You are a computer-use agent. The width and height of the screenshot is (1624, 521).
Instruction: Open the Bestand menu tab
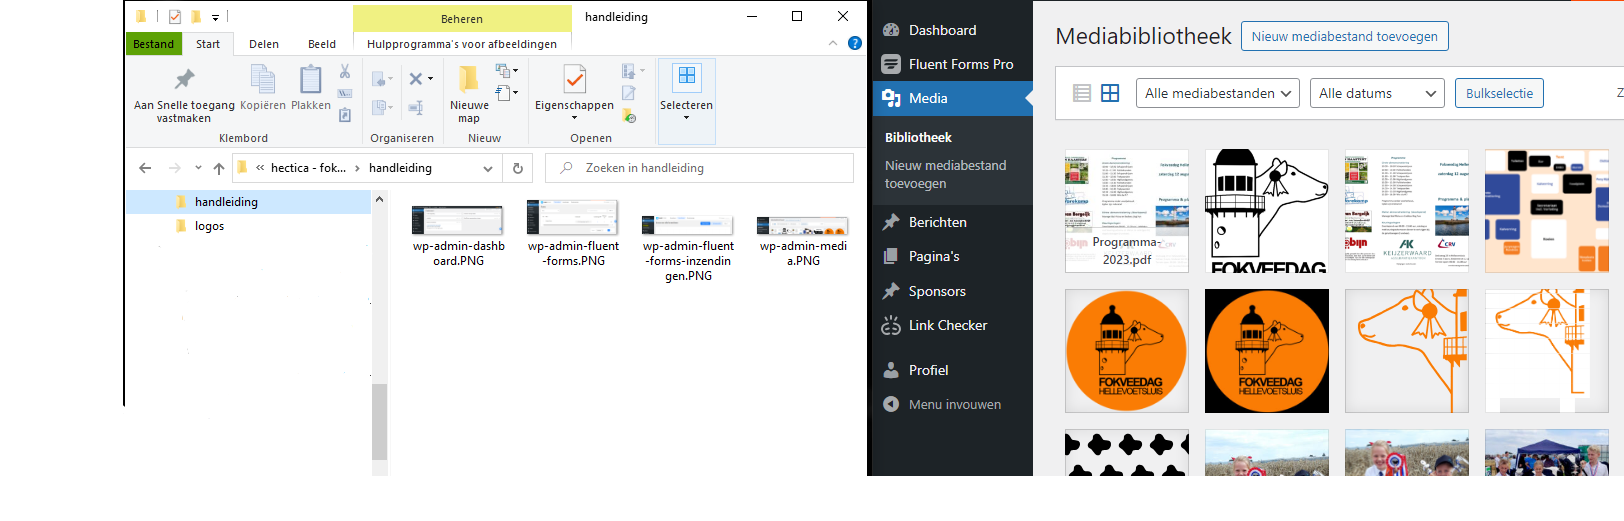coord(153,44)
